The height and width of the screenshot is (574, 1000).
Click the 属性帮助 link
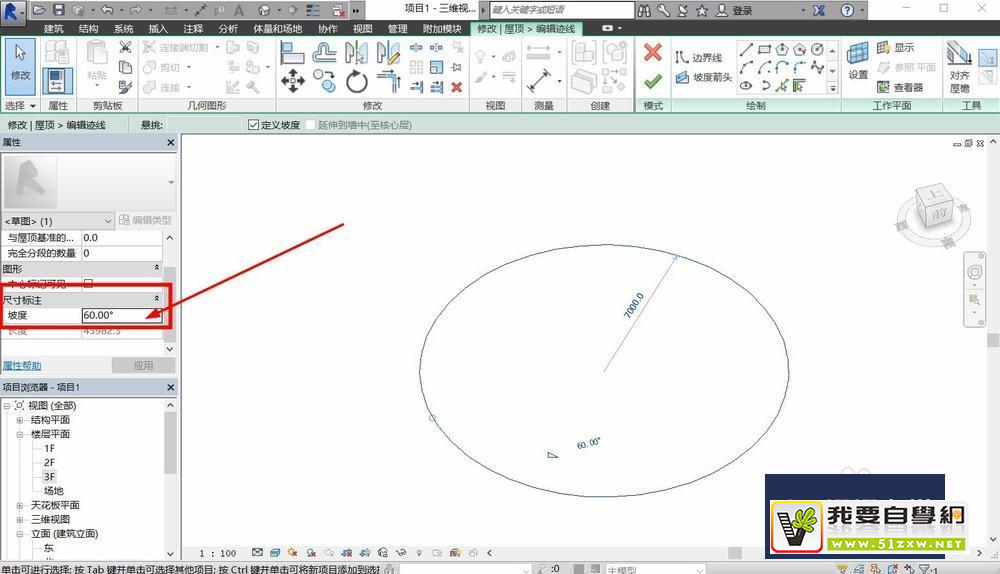[22, 365]
